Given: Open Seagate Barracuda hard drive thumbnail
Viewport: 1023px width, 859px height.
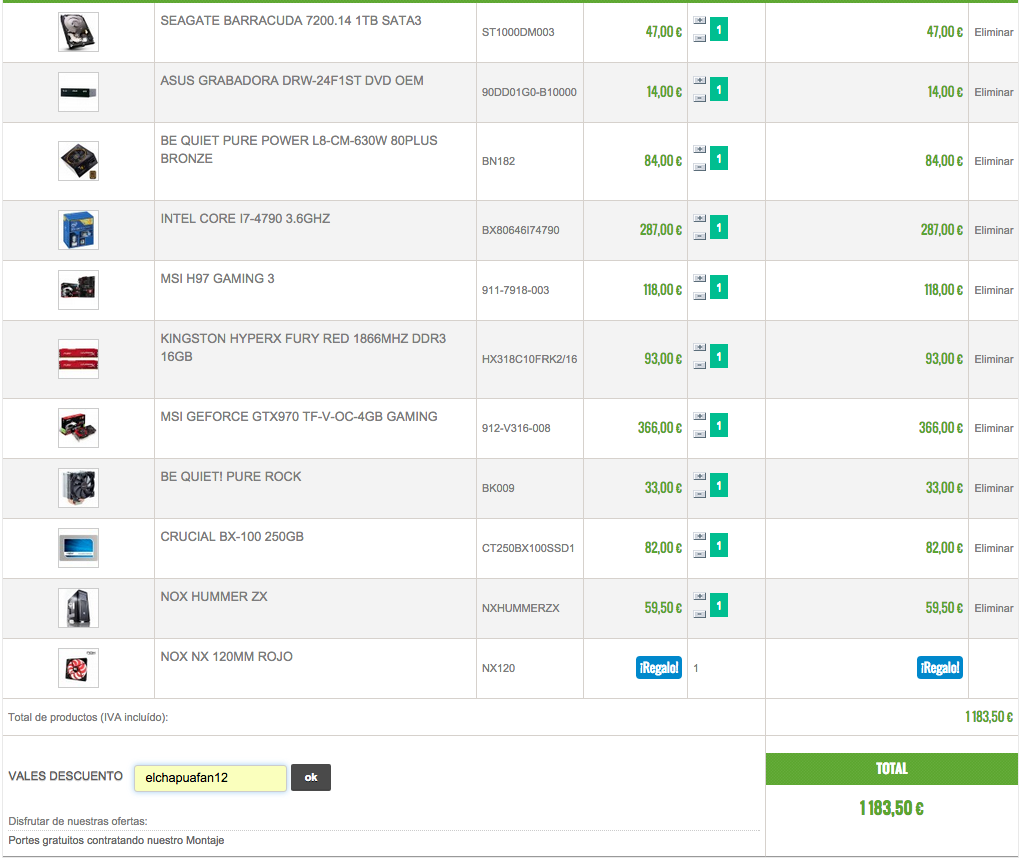Looking at the screenshot, I should click(x=78, y=32).
